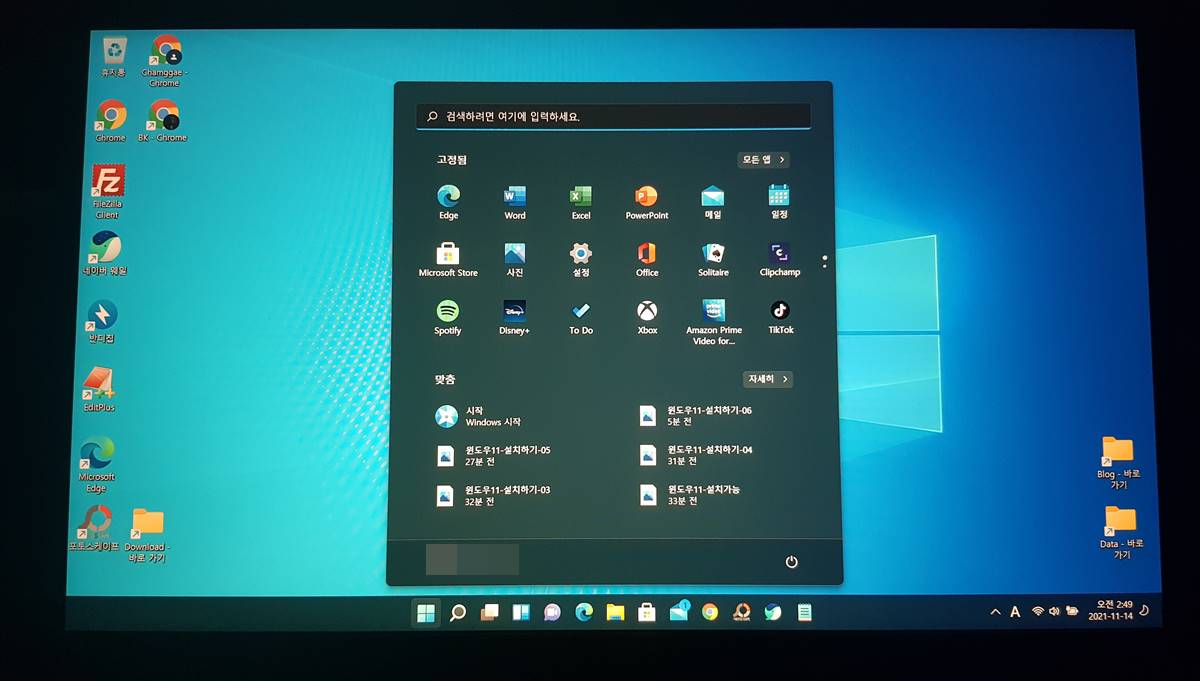Open the Naver Whale taskbar icon
This screenshot has width=1200, height=681.
tap(773, 613)
